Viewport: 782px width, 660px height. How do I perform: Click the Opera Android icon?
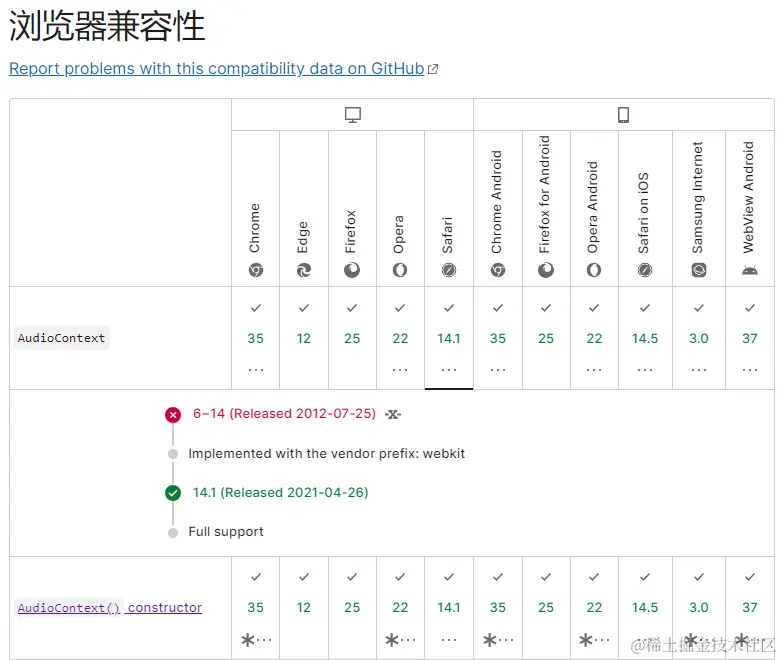coord(593,270)
